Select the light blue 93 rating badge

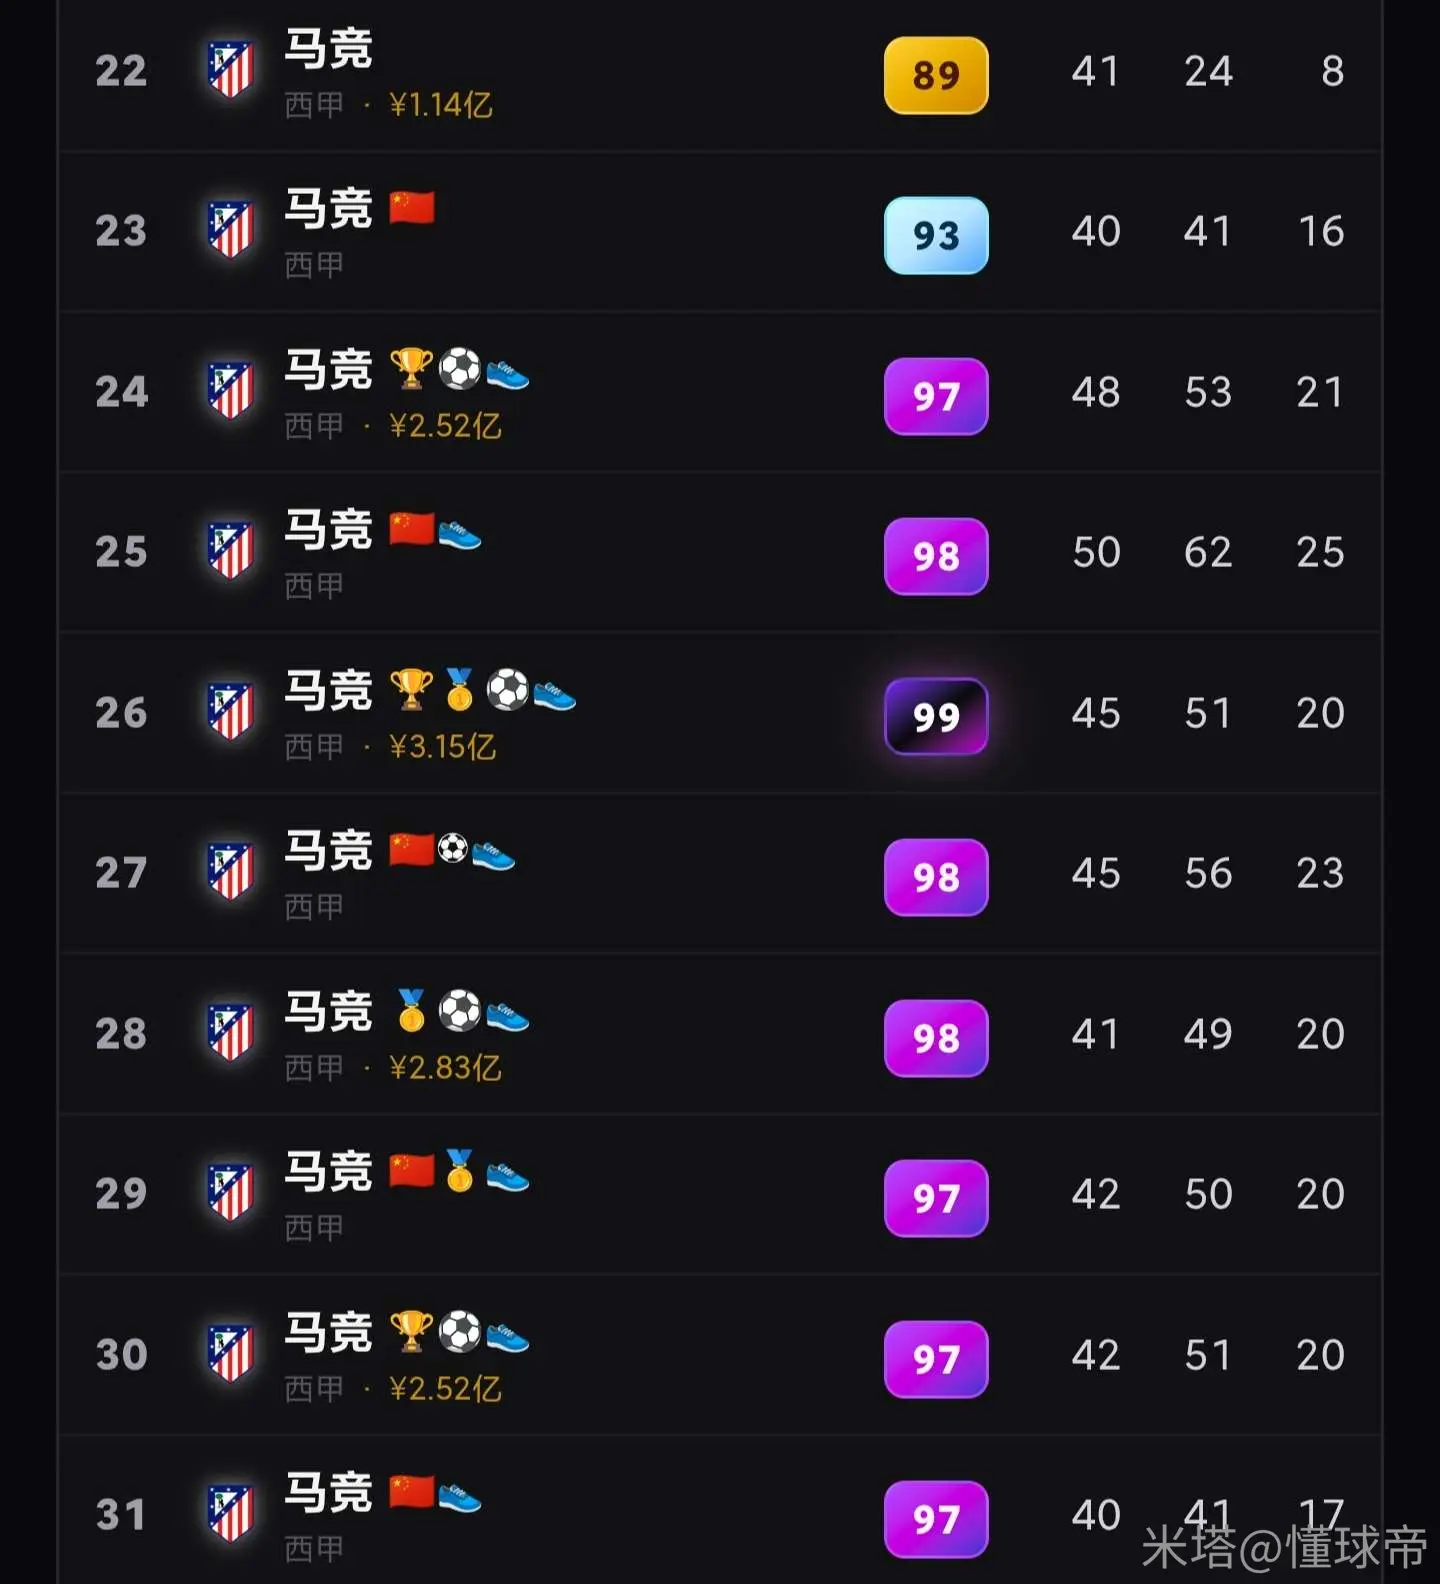pos(936,235)
